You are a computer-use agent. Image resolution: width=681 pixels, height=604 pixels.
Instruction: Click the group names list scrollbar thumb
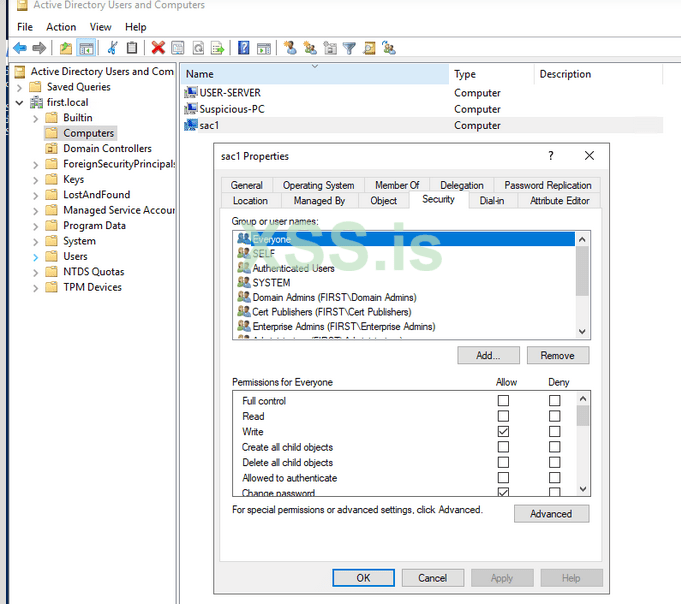click(x=582, y=271)
